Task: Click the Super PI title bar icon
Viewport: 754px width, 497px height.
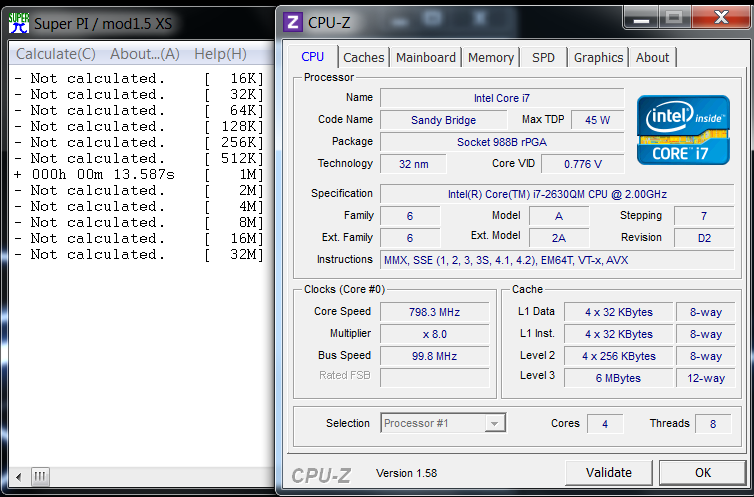Action: coord(19,23)
